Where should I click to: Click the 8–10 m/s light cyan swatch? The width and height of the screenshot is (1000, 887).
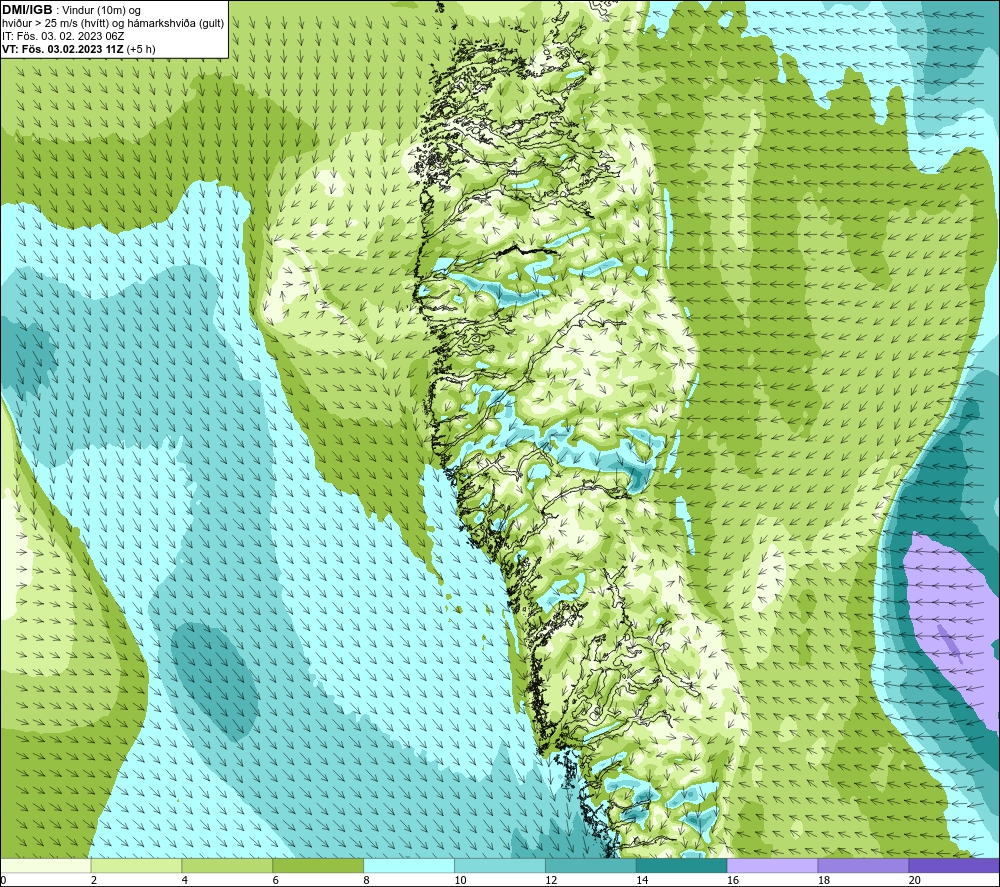pos(409,865)
